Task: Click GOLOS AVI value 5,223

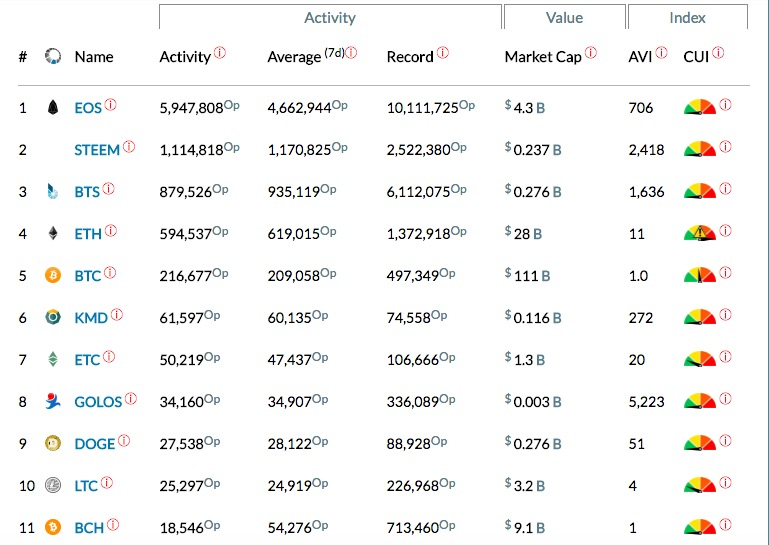Action: (x=646, y=402)
